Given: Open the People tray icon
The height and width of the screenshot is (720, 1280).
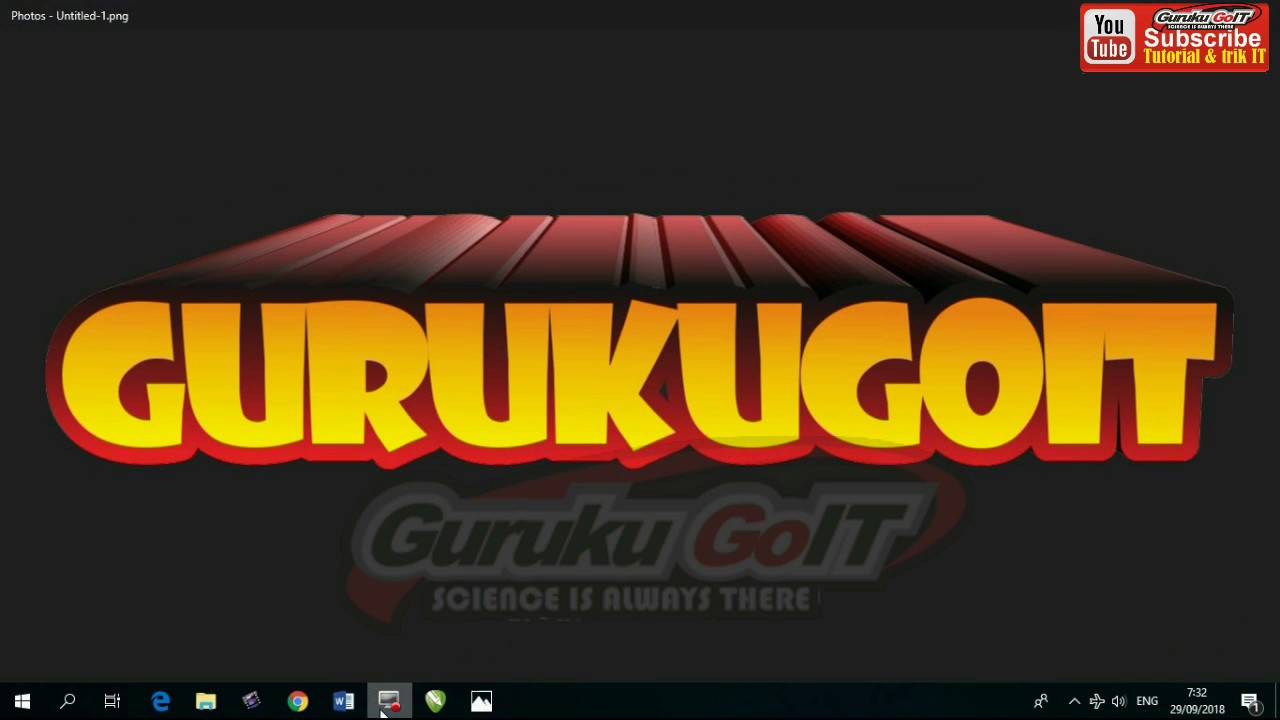Looking at the screenshot, I should pos(1041,701).
